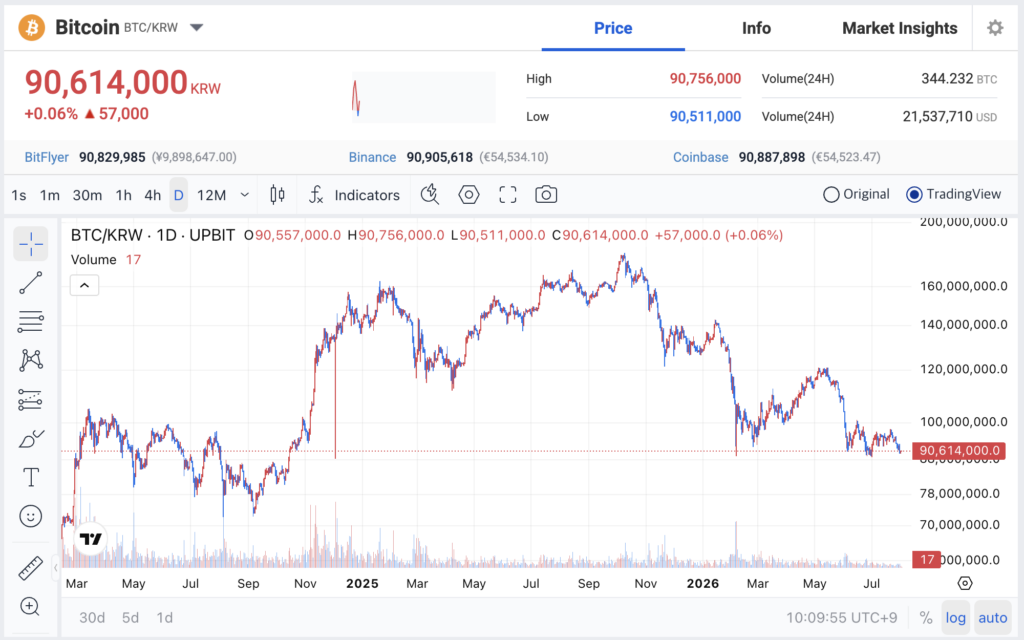Toggle percent scale
The height and width of the screenshot is (640, 1024).
point(925,618)
